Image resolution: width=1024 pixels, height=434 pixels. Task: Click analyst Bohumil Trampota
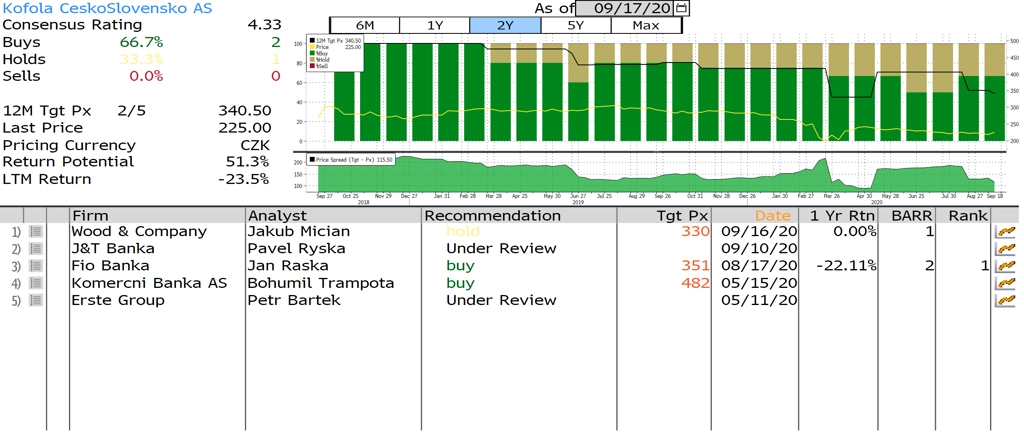tap(321, 283)
